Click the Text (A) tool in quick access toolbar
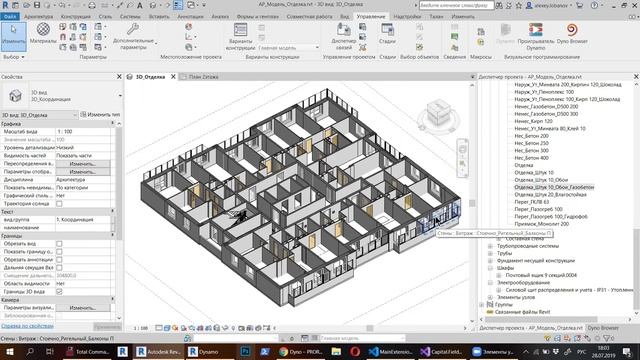 point(140,5)
